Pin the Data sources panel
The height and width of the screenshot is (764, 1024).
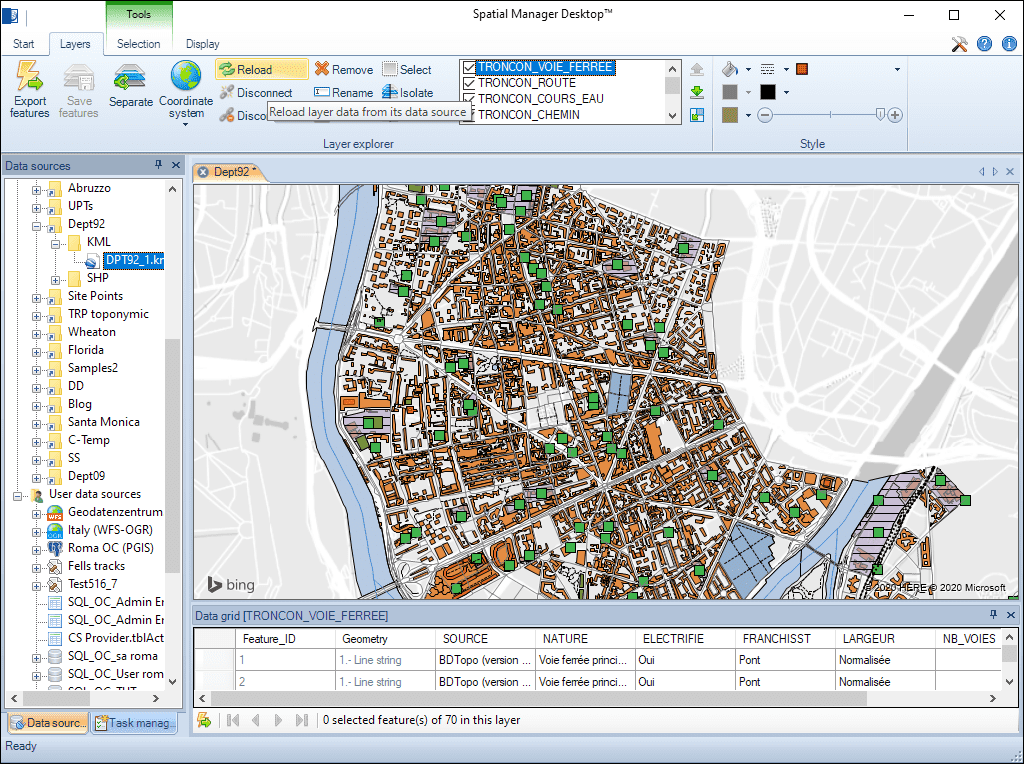click(x=158, y=165)
